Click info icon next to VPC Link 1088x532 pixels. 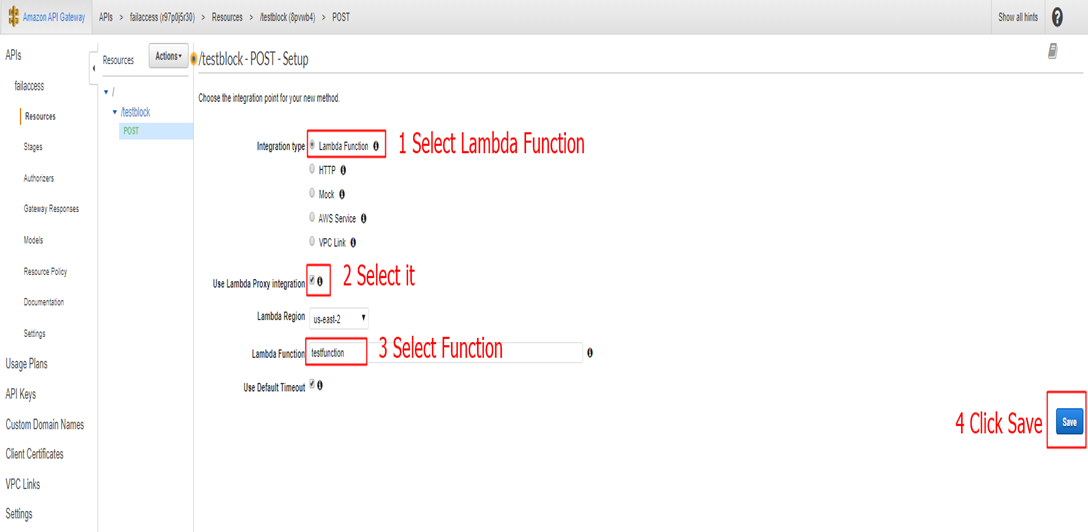click(354, 242)
